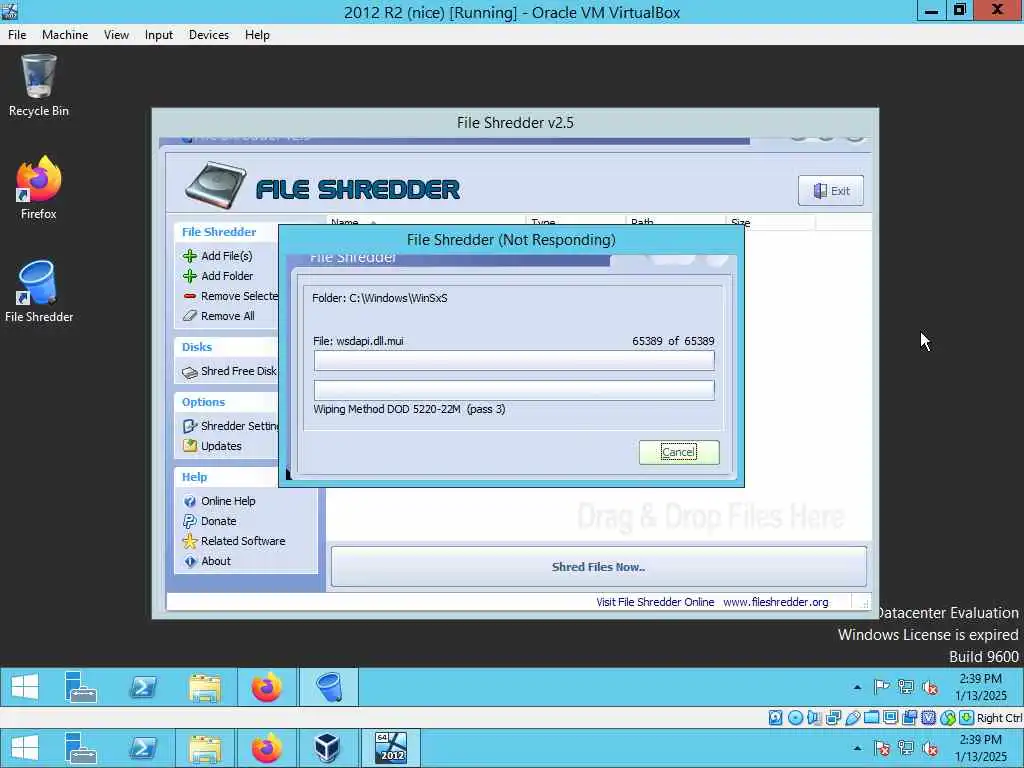Click the 'File: wsdapi.dll.mui' label
Image resolution: width=1024 pixels, height=768 pixels.
(x=358, y=341)
